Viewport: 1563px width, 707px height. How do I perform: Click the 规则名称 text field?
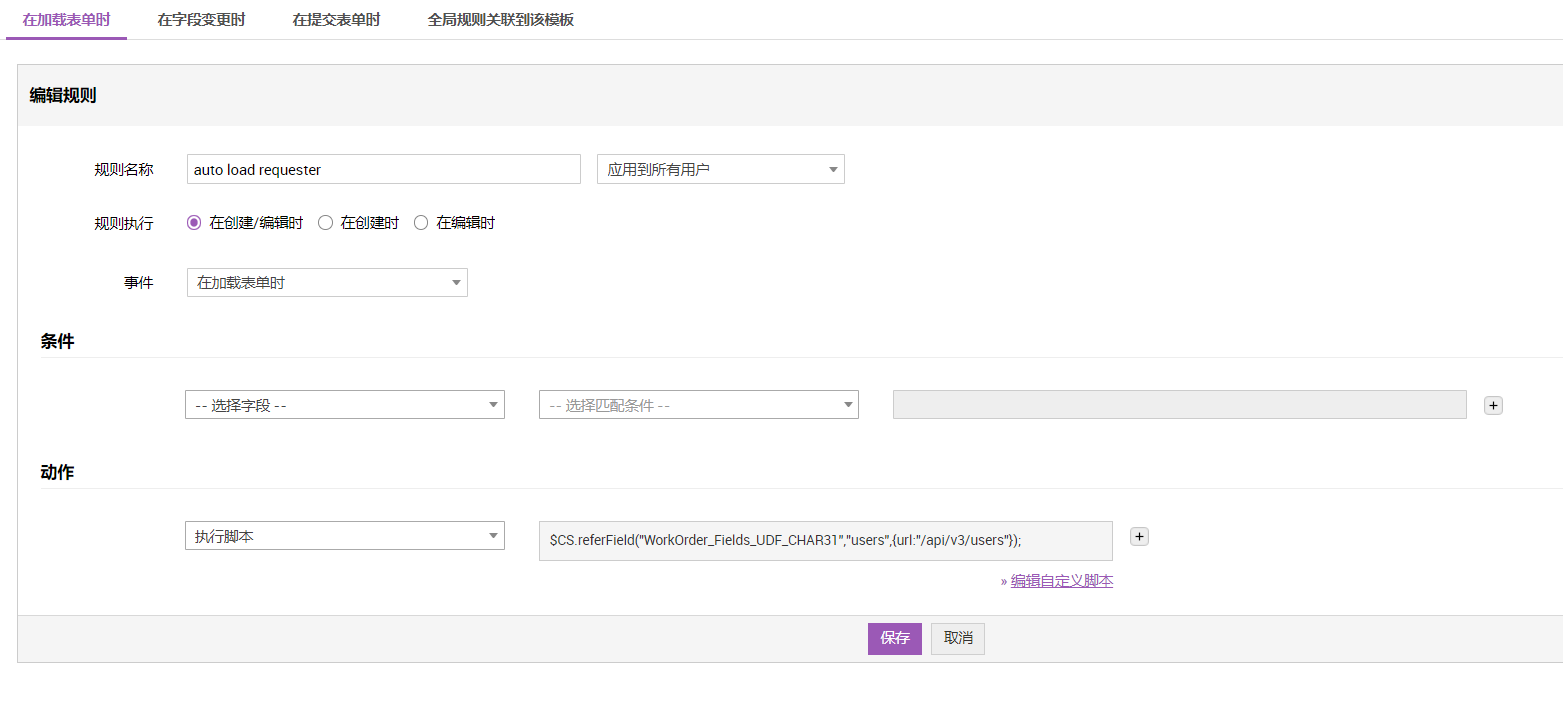[x=383, y=170]
